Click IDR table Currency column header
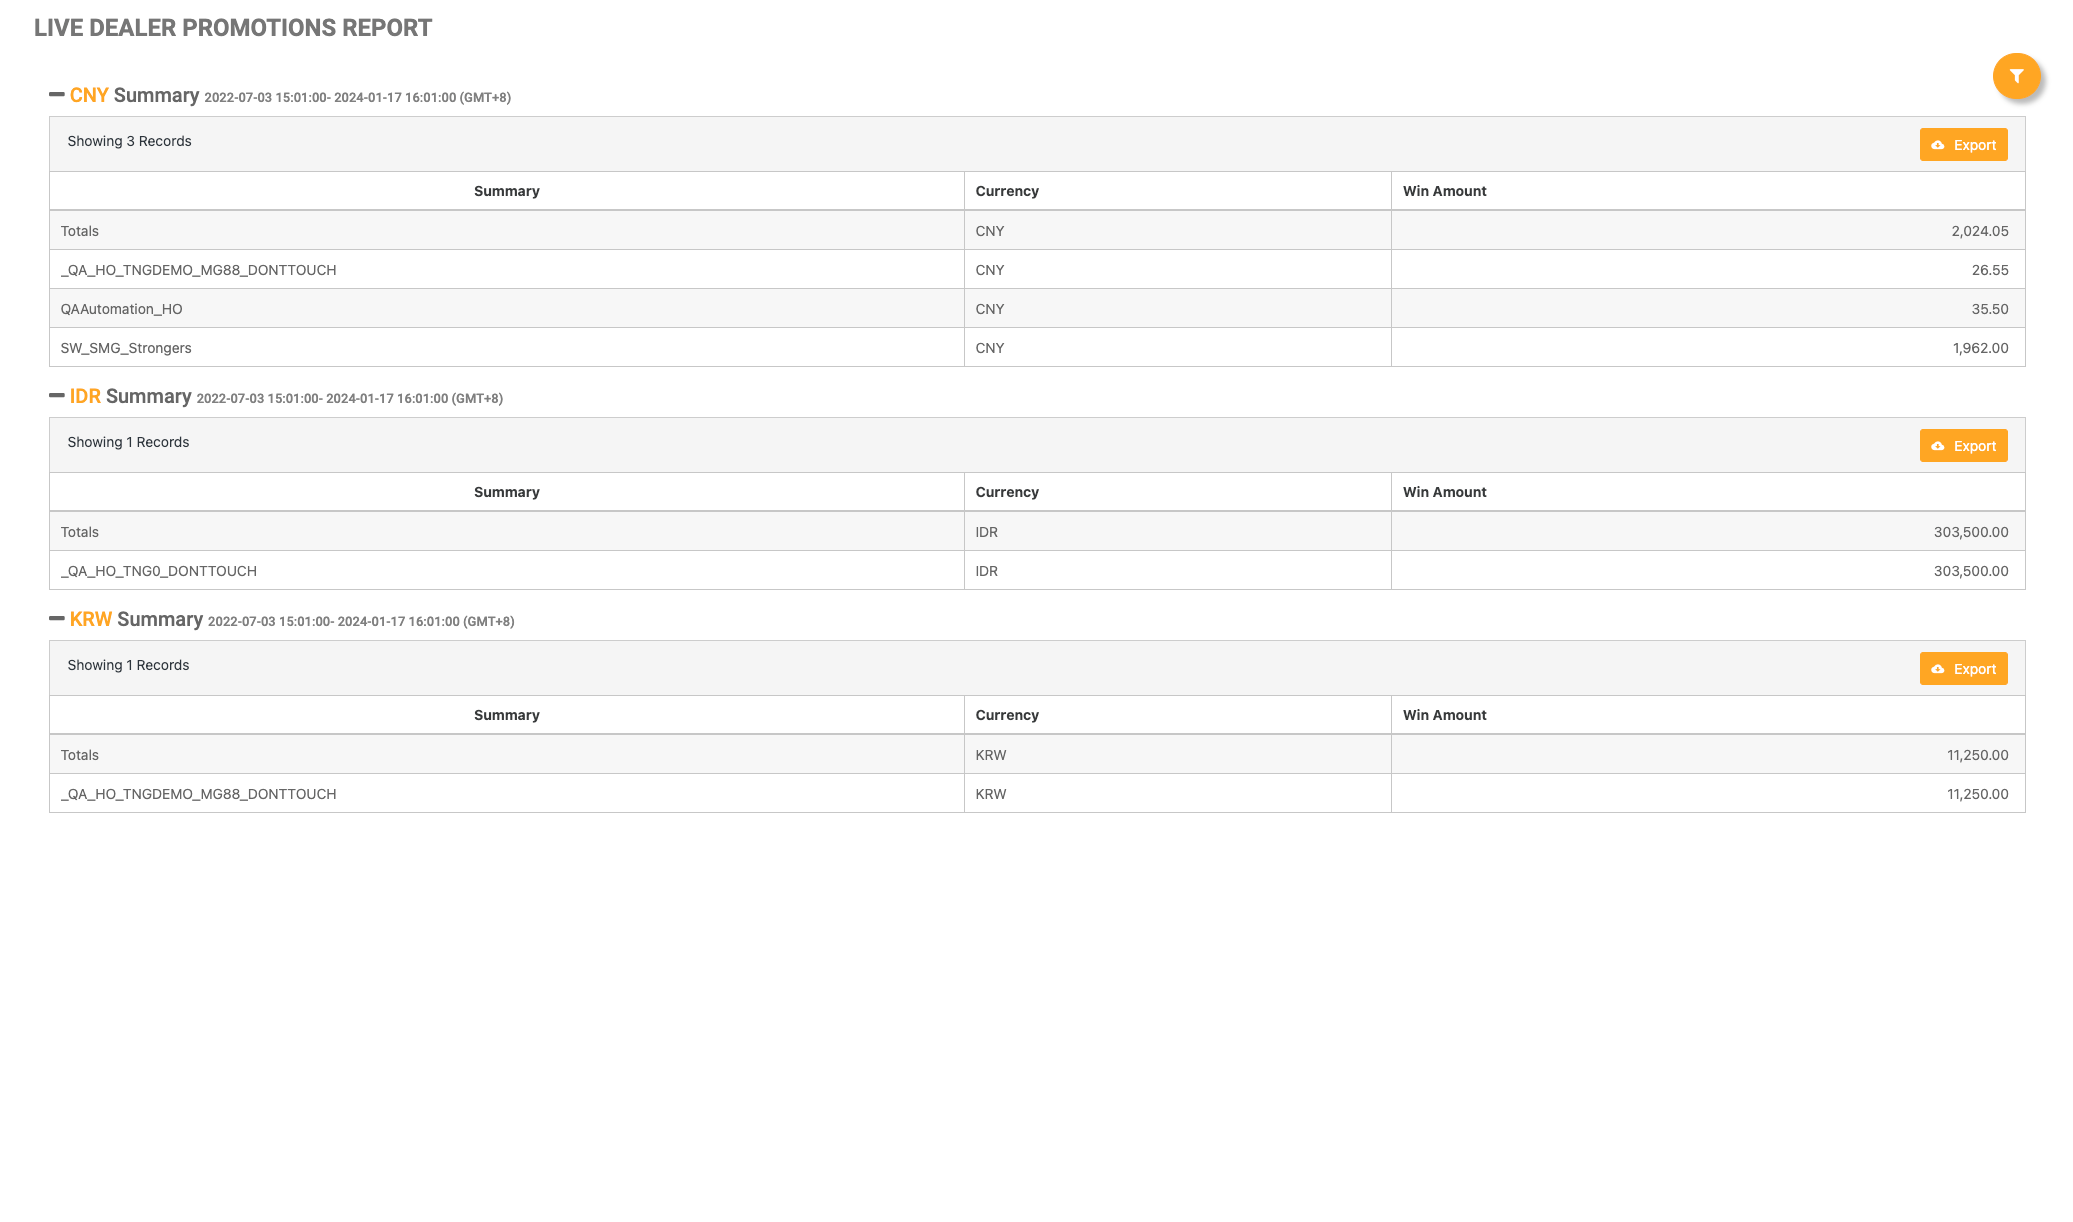The width and height of the screenshot is (2073, 1222). coord(1007,492)
